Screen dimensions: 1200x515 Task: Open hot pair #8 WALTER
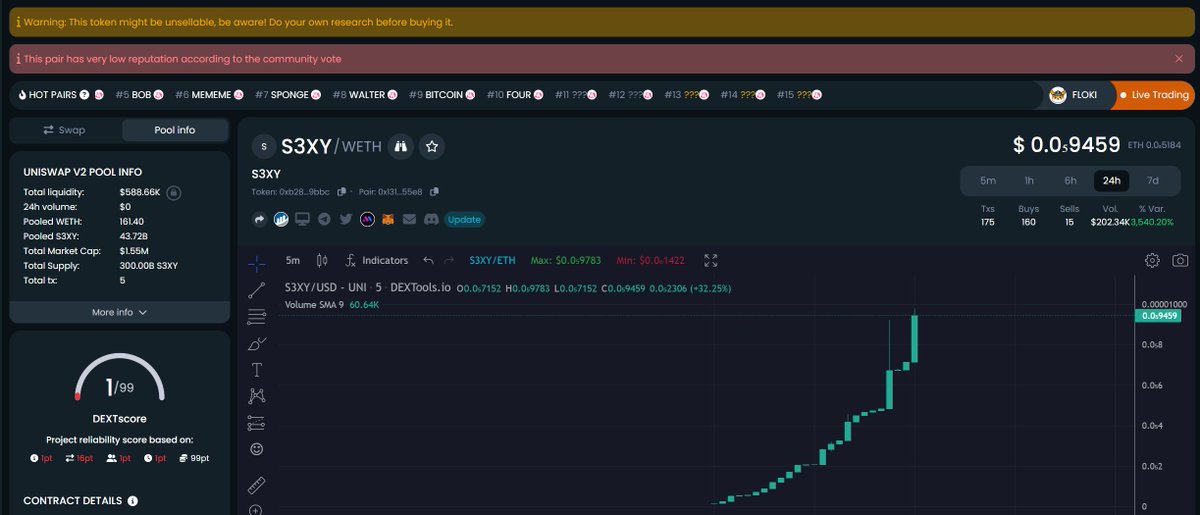[366, 95]
